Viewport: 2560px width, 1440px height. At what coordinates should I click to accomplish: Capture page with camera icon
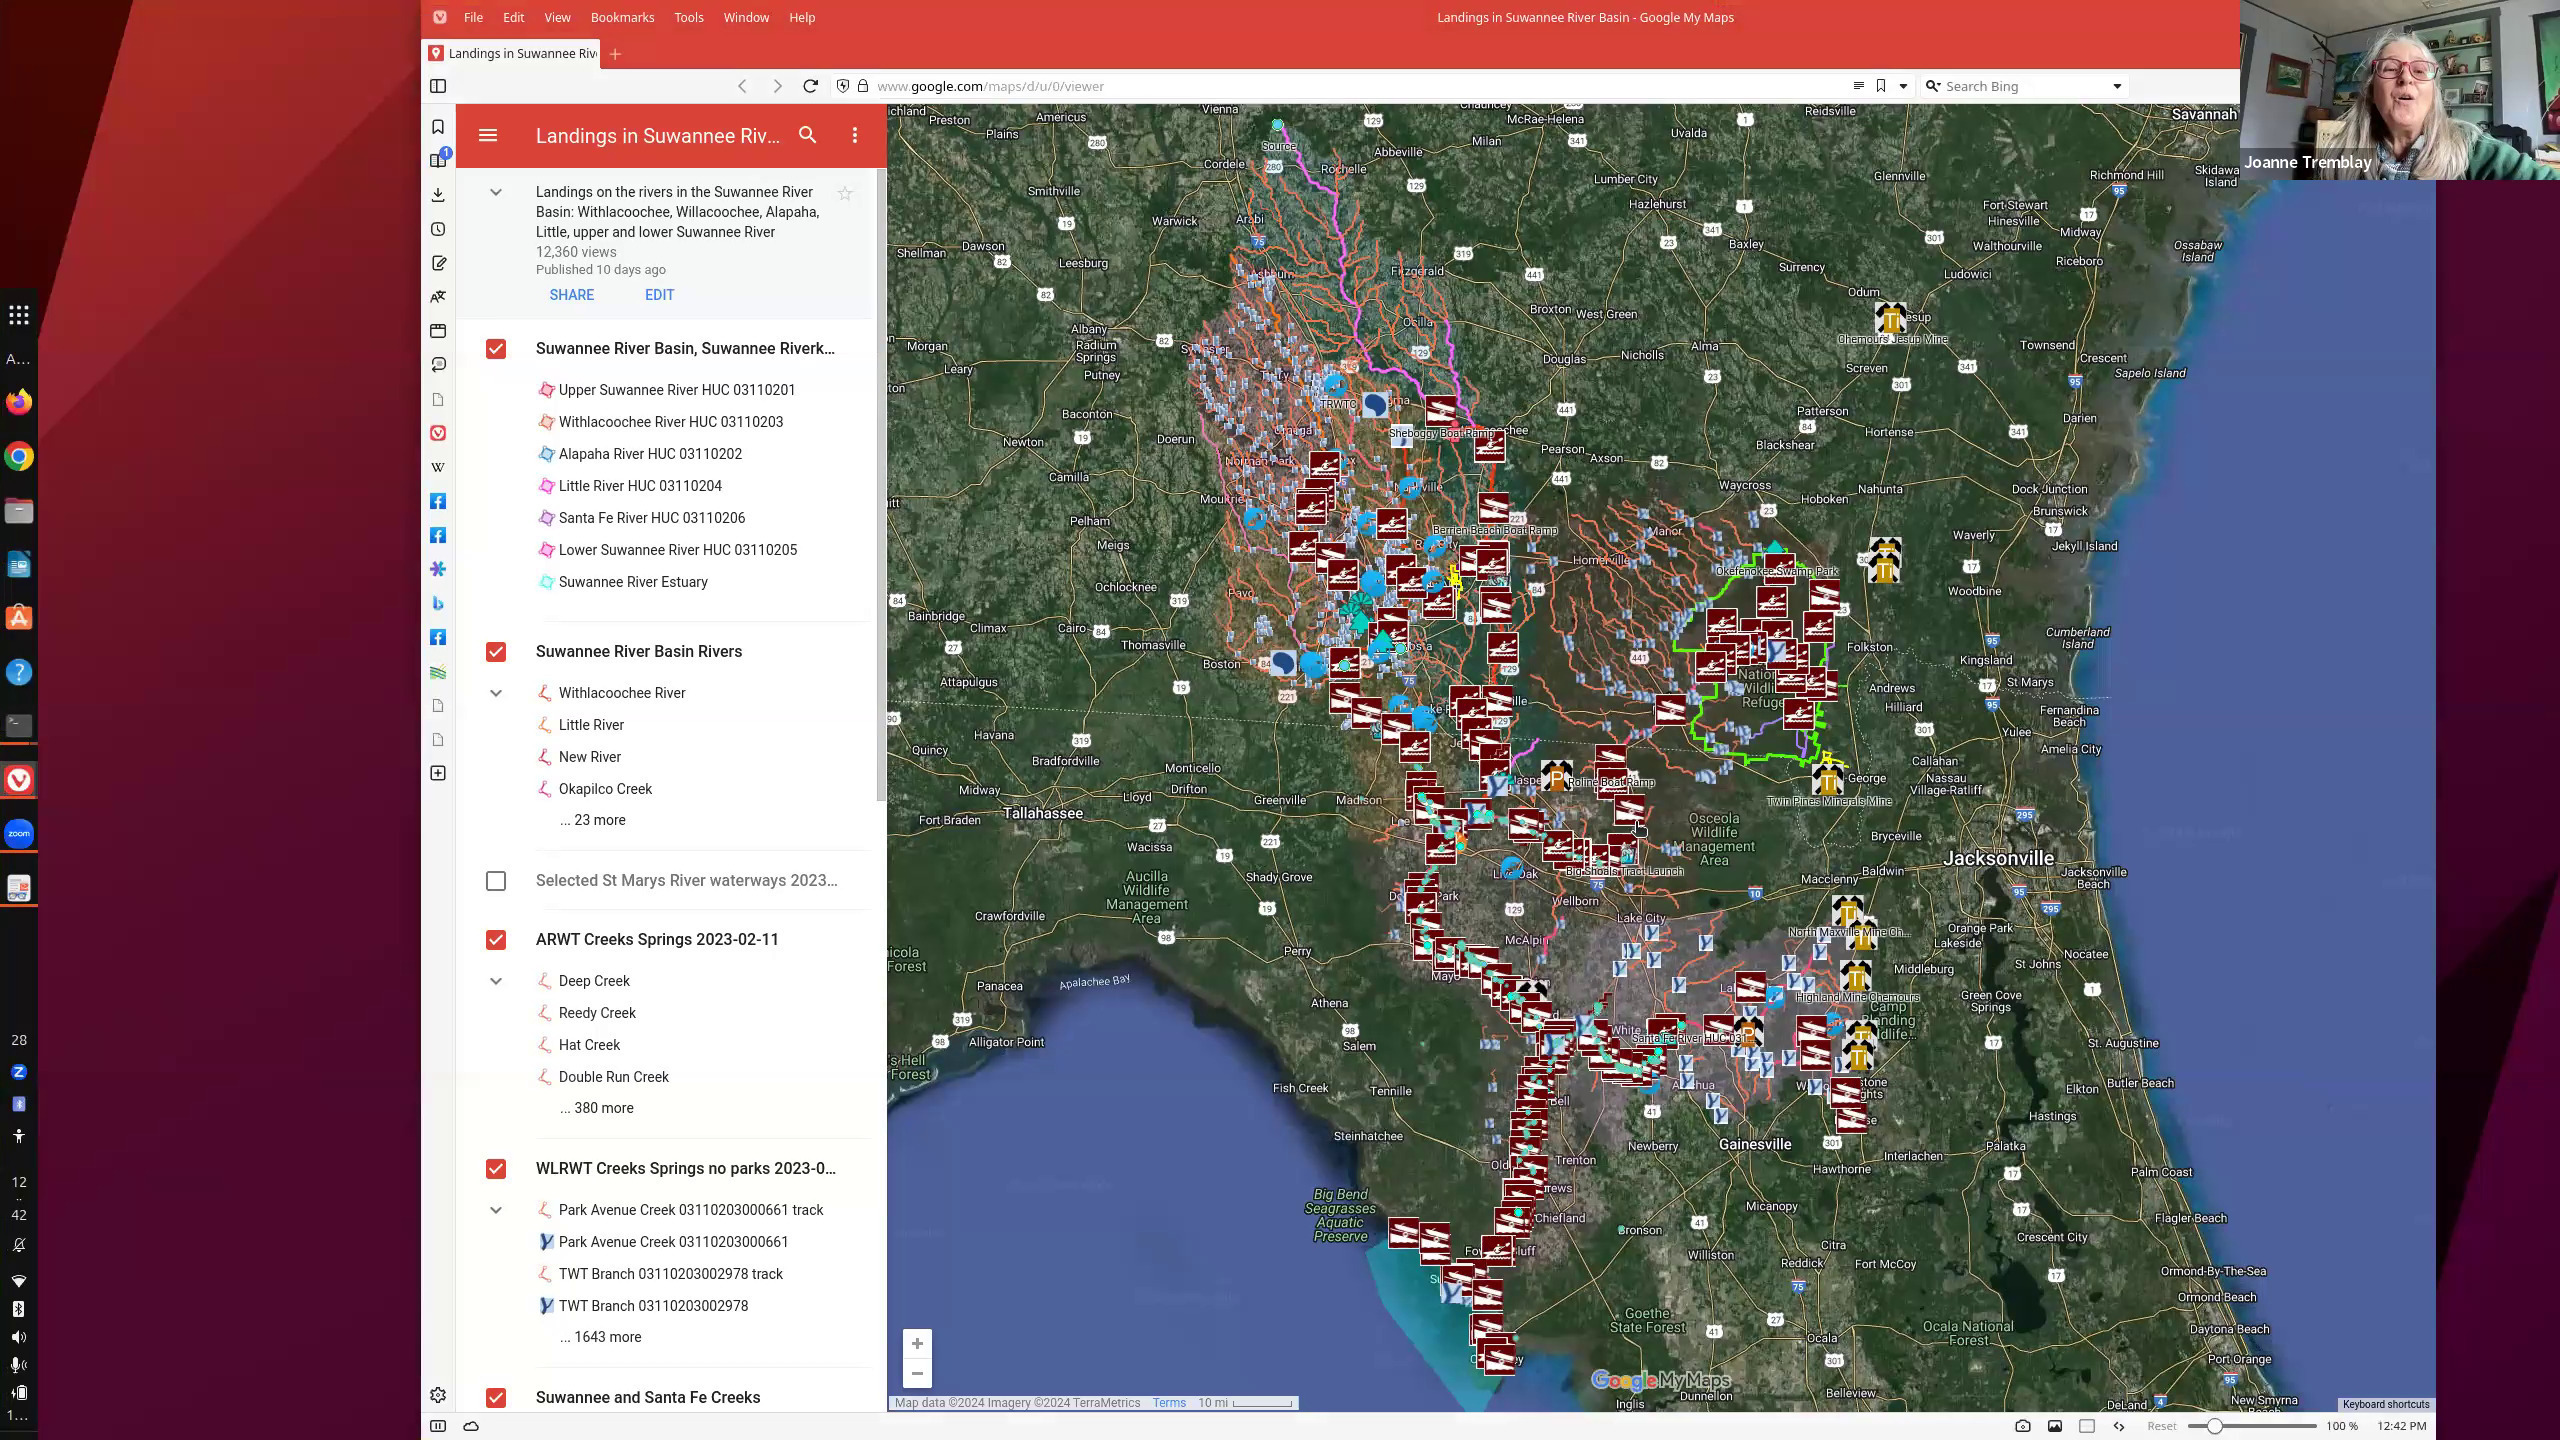click(x=2022, y=1426)
